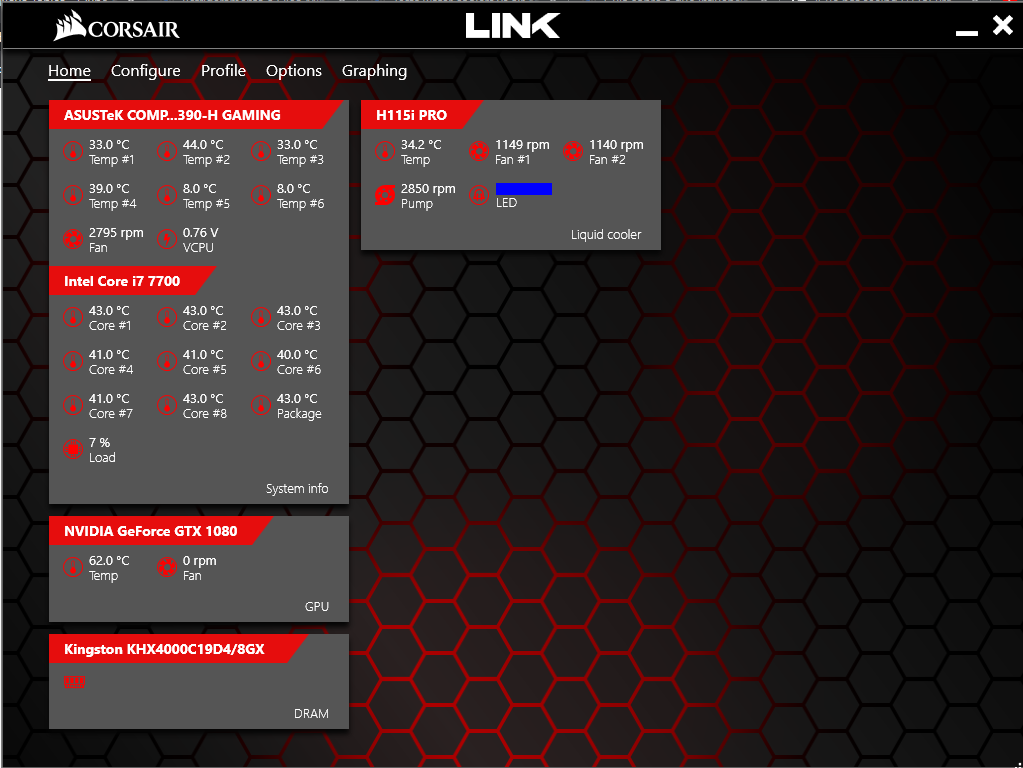
Task: Click the ASUSTeK COMP...390-H GAMING header
Action: point(196,115)
